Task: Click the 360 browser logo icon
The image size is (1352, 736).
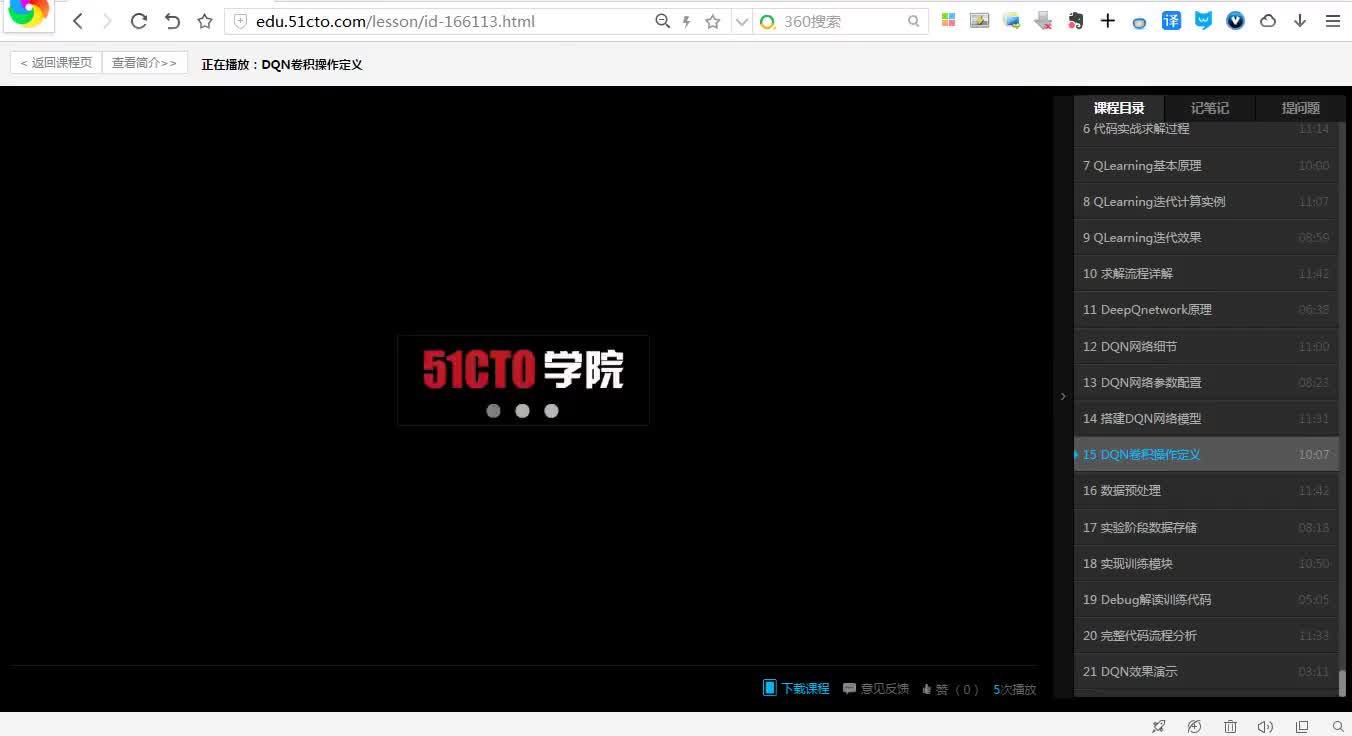Action: click(28, 12)
